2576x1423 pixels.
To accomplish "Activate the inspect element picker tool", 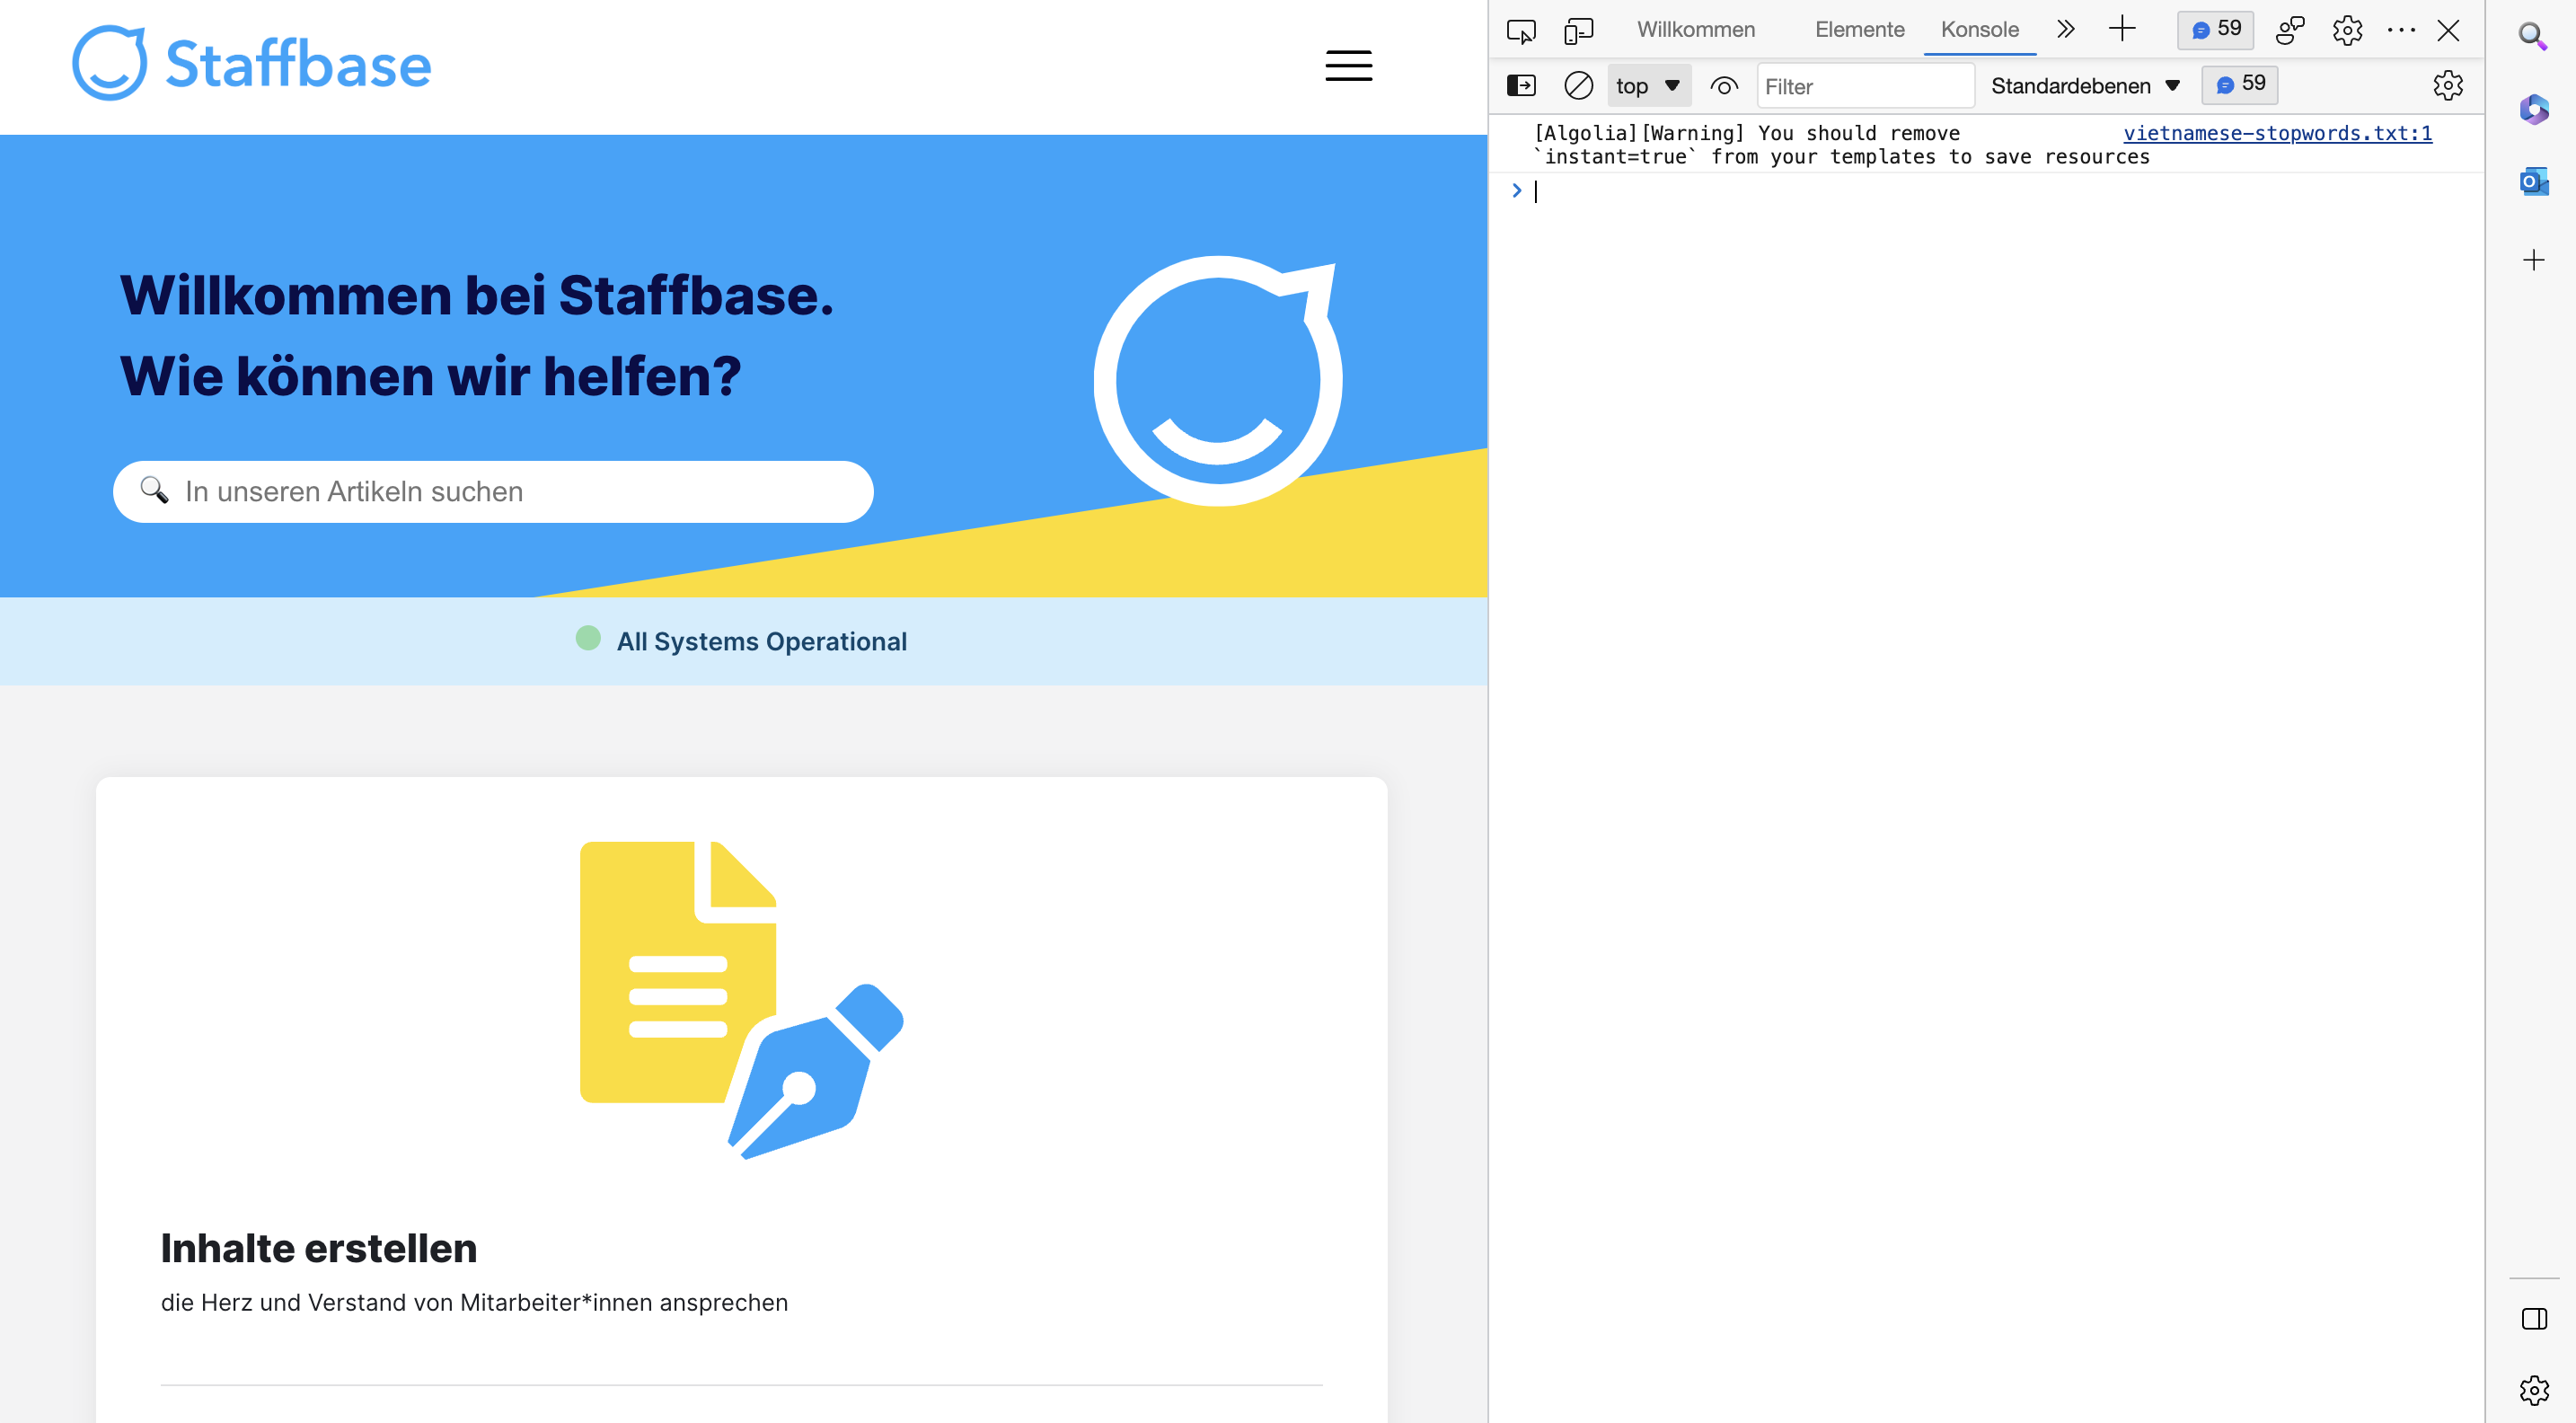I will [1520, 31].
